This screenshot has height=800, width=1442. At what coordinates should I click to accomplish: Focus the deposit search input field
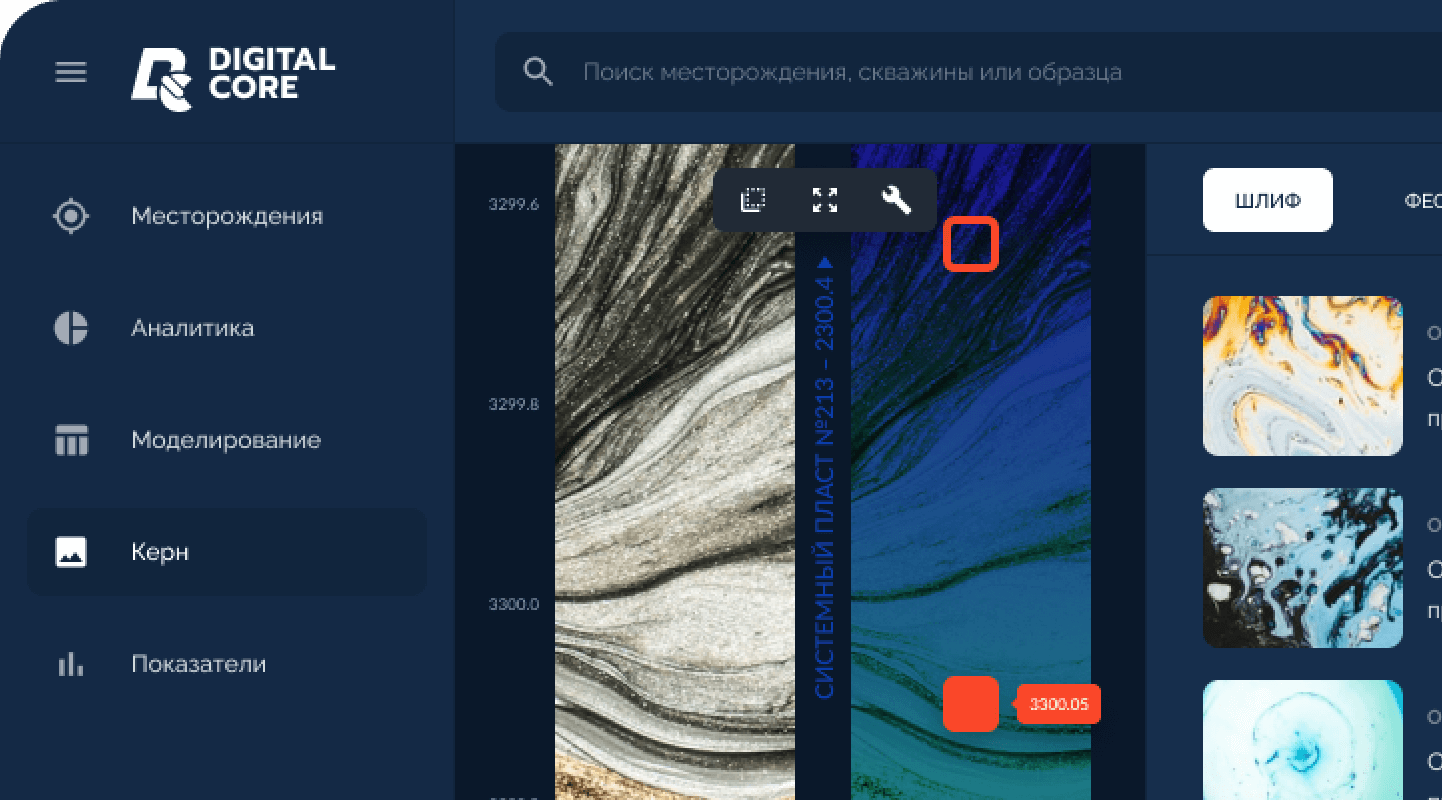(x=968, y=72)
